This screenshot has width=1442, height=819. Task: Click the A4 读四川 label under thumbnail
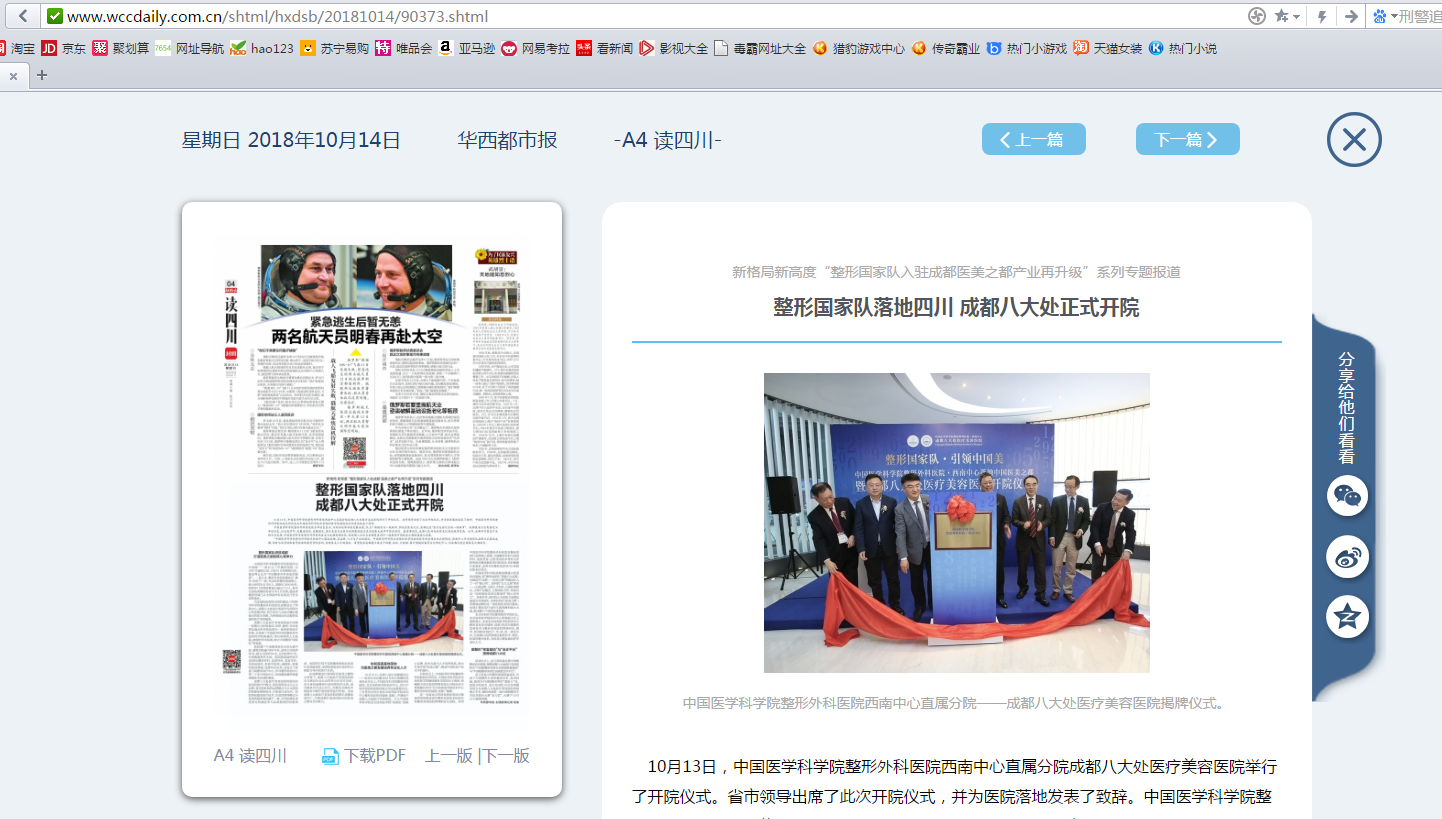click(250, 756)
